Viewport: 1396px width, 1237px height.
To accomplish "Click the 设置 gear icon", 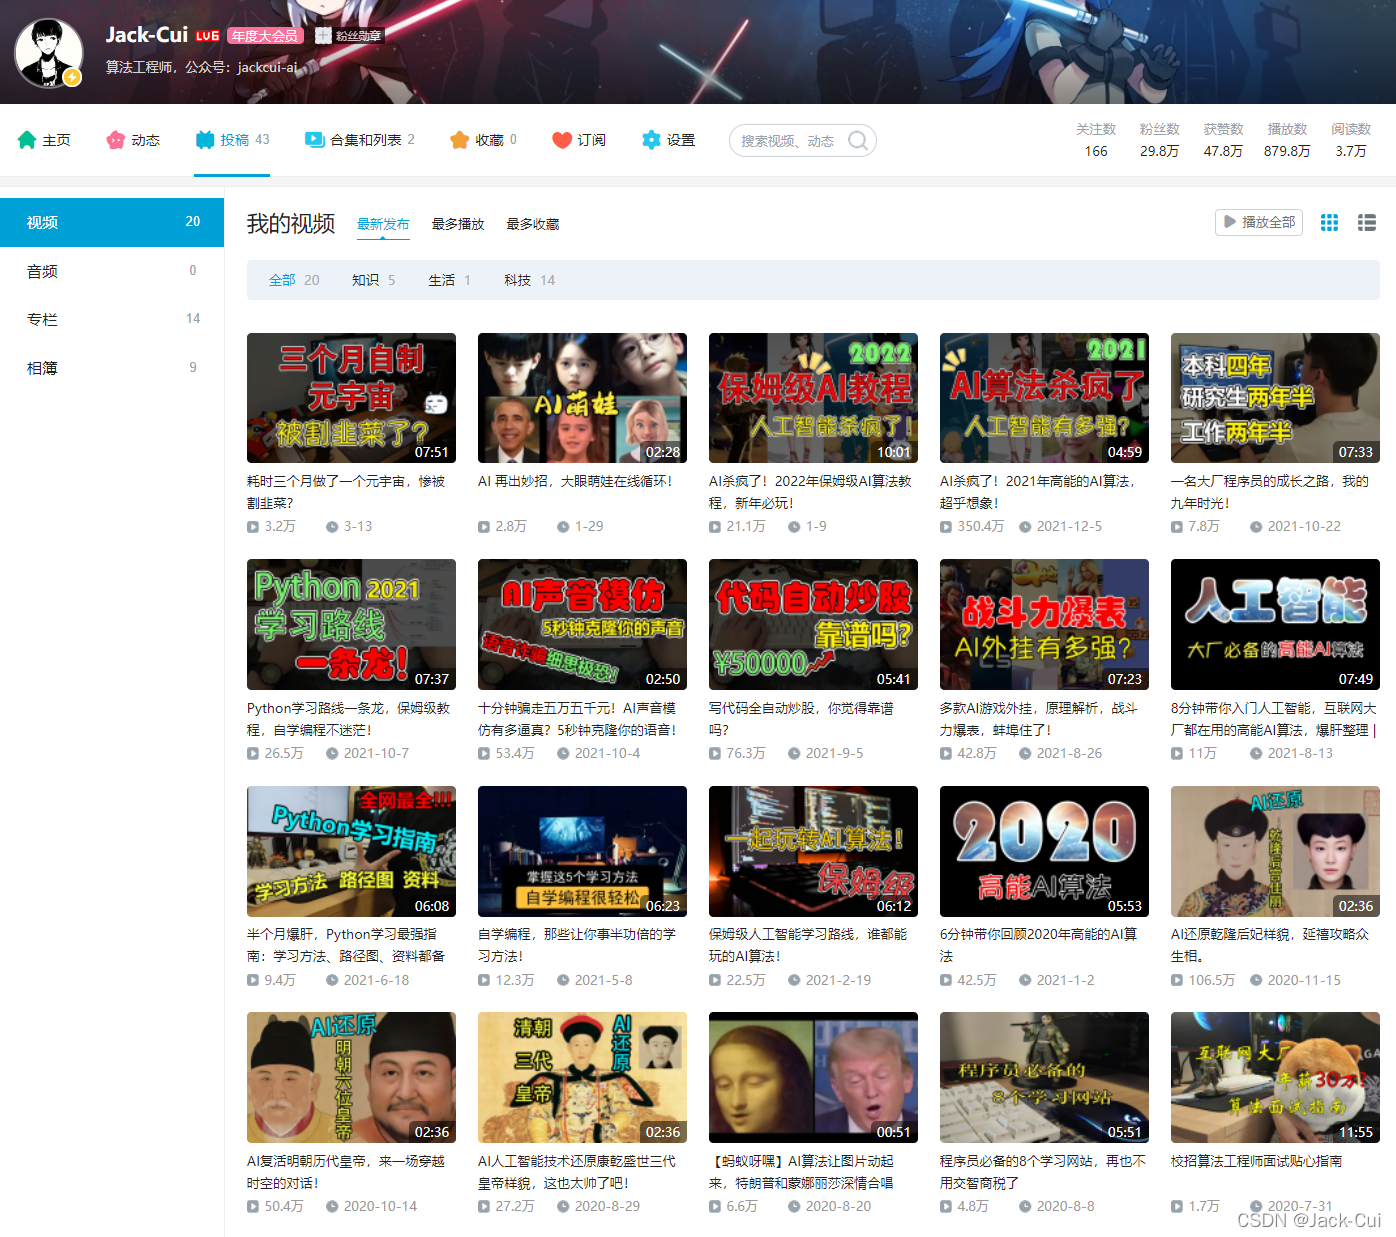I will 651,140.
